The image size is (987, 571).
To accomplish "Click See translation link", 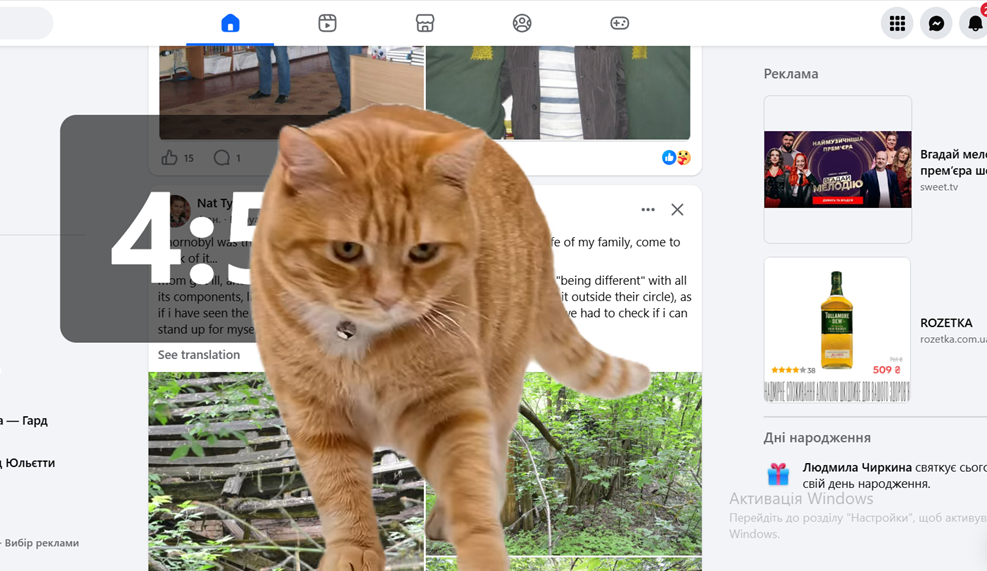I will (199, 354).
